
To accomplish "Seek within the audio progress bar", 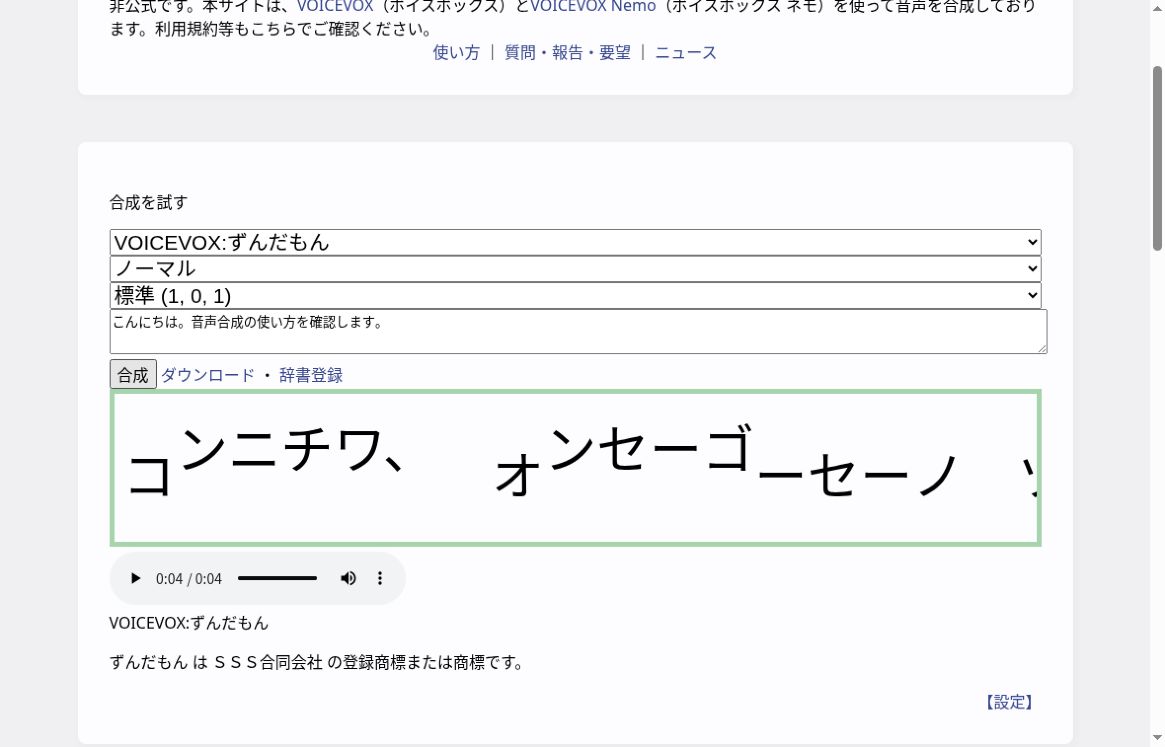I will coord(277,578).
